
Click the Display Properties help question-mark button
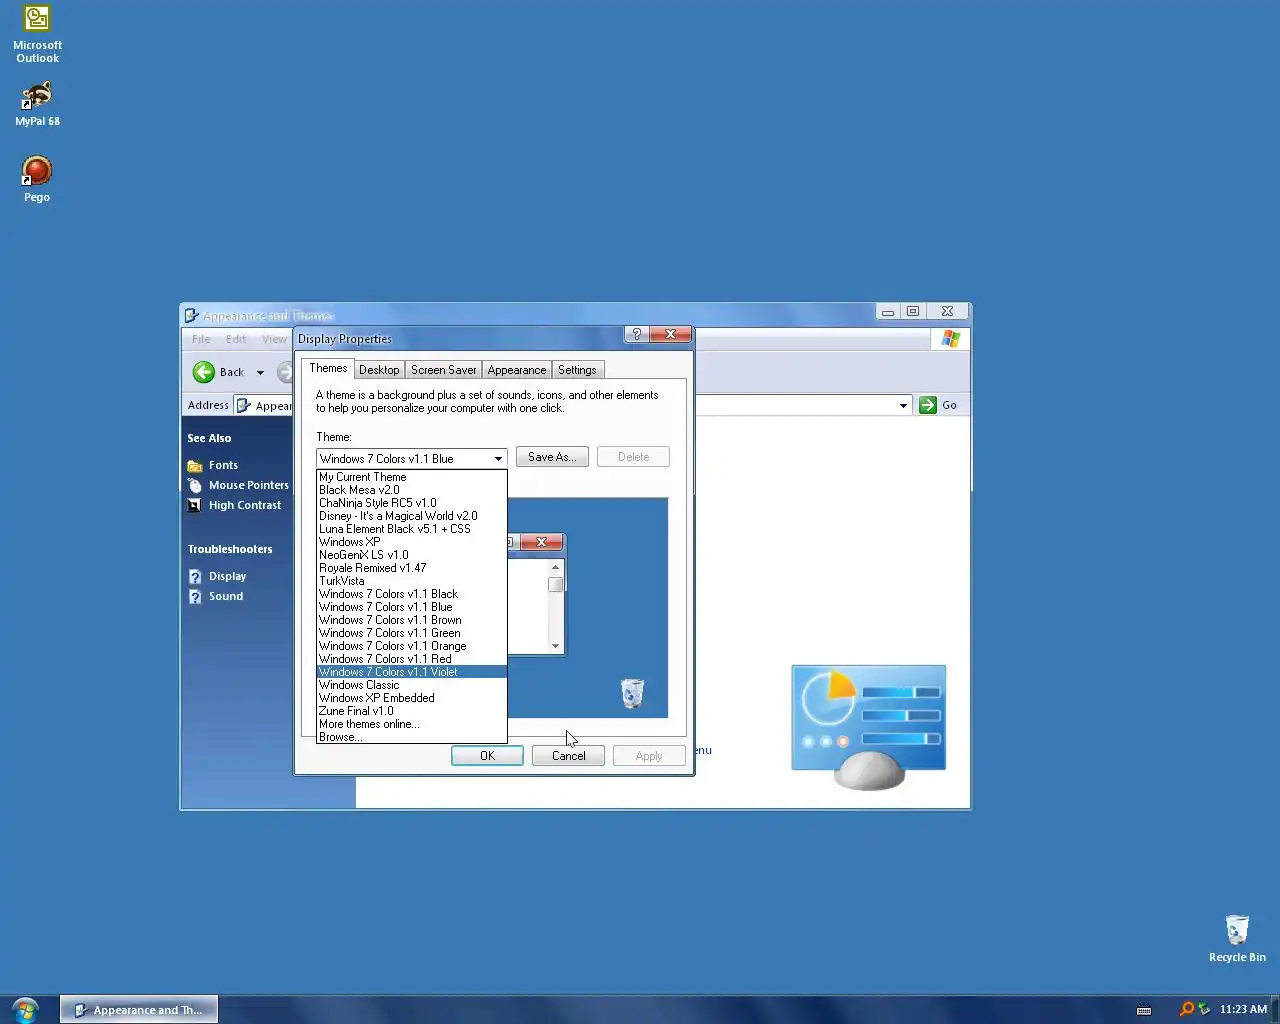(637, 334)
